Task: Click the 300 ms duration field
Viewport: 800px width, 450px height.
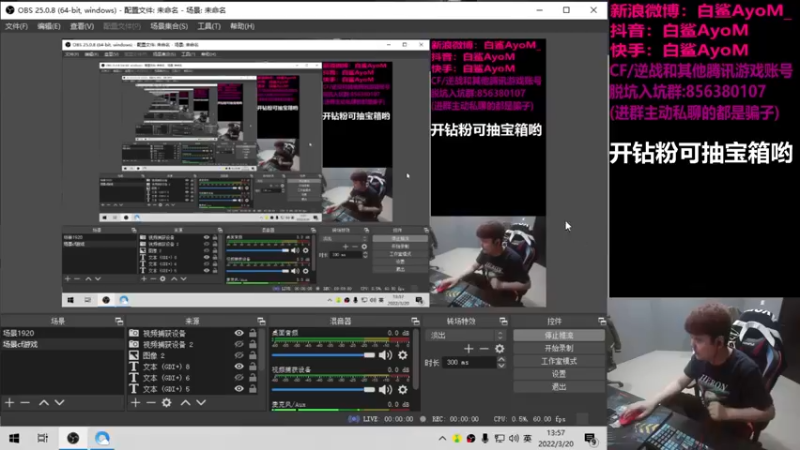Action: (x=469, y=362)
